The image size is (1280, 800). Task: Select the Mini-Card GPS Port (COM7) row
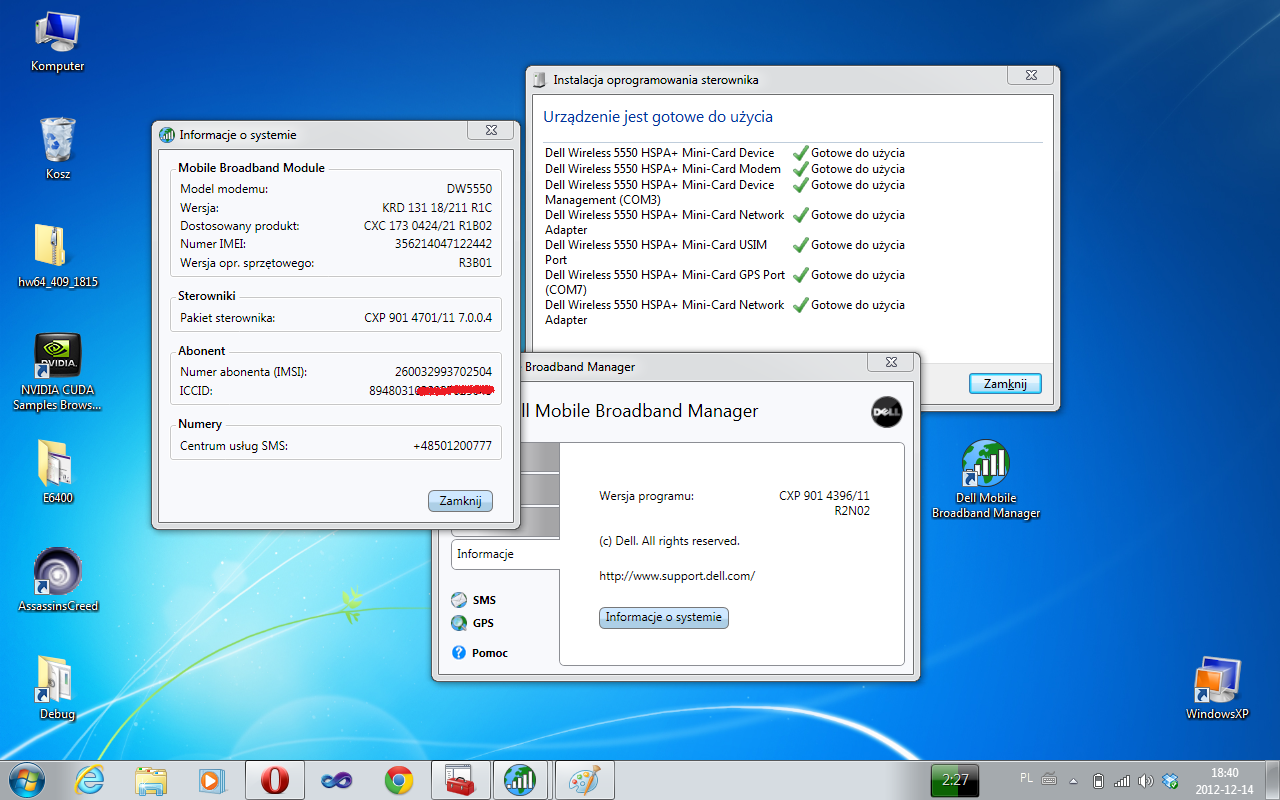click(725, 282)
